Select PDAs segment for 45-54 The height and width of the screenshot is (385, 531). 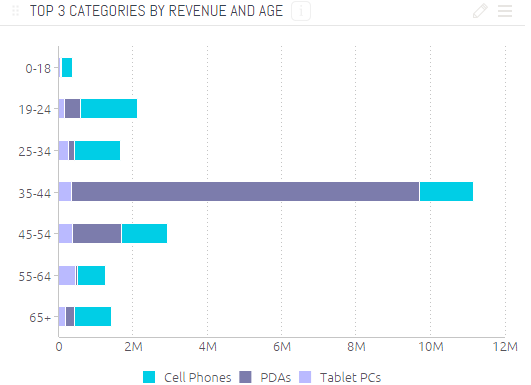(x=97, y=233)
